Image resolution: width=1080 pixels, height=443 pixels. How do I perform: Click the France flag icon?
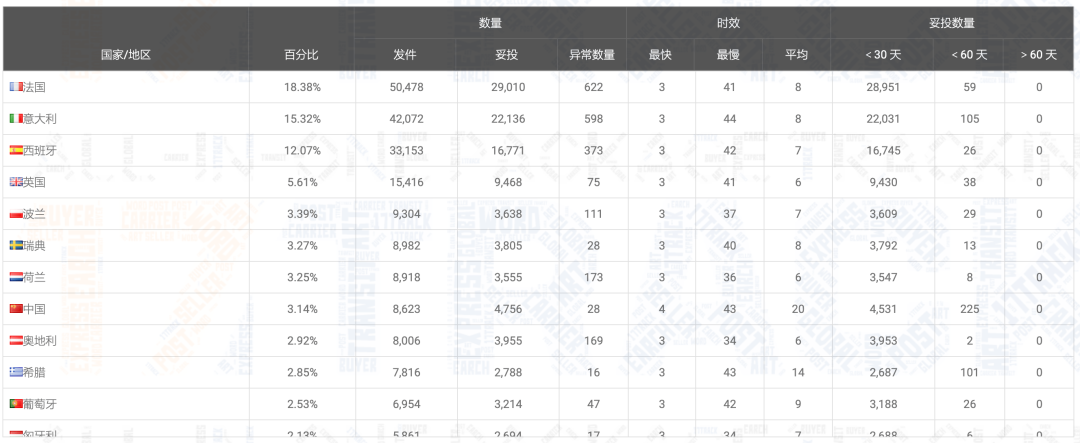[16, 87]
